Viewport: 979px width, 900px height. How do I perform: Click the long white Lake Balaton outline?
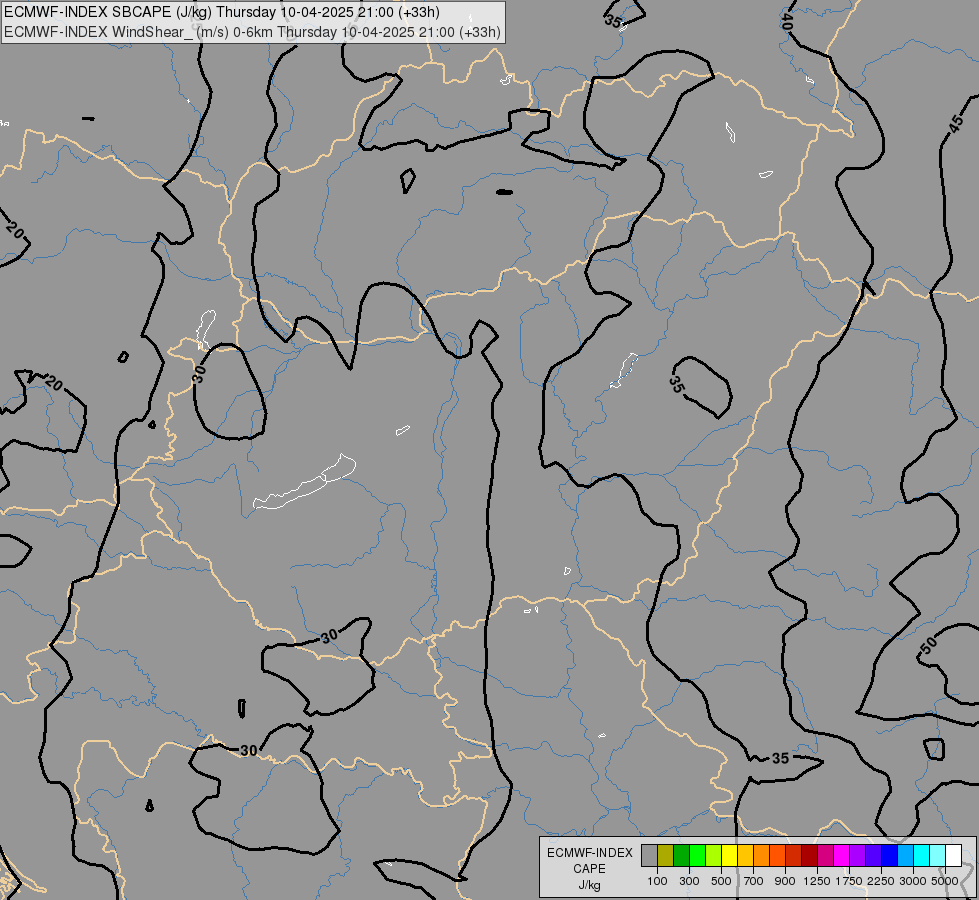pos(305,482)
